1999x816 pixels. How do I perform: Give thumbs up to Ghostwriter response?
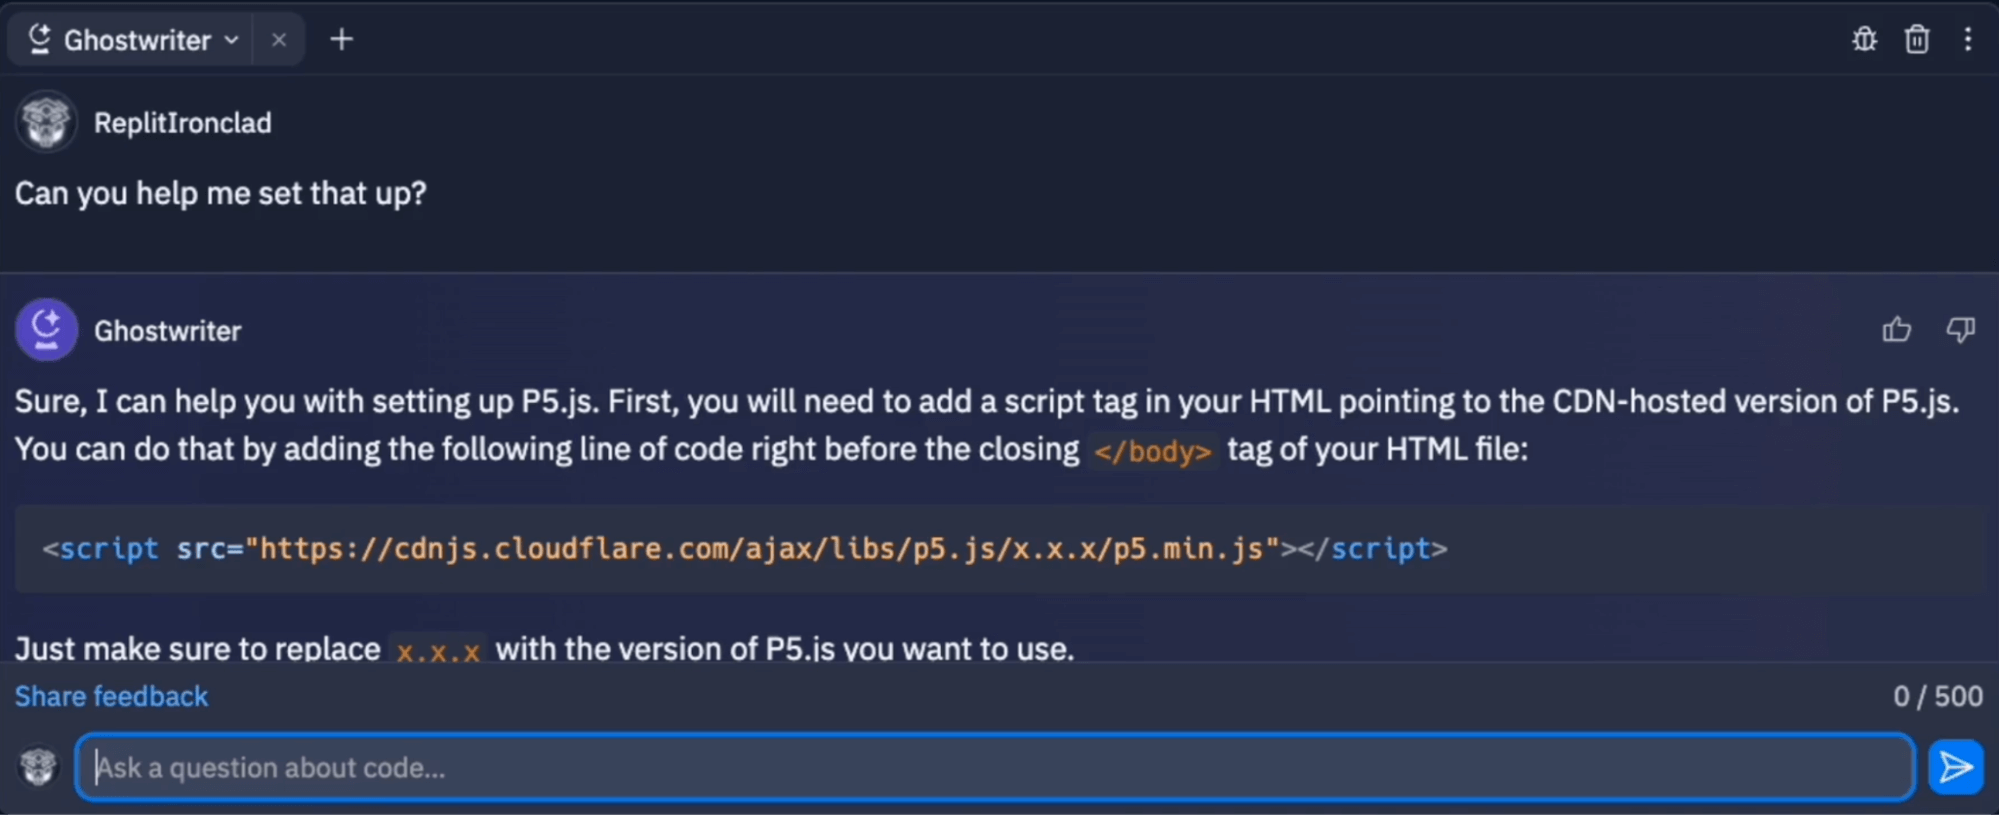click(1896, 330)
